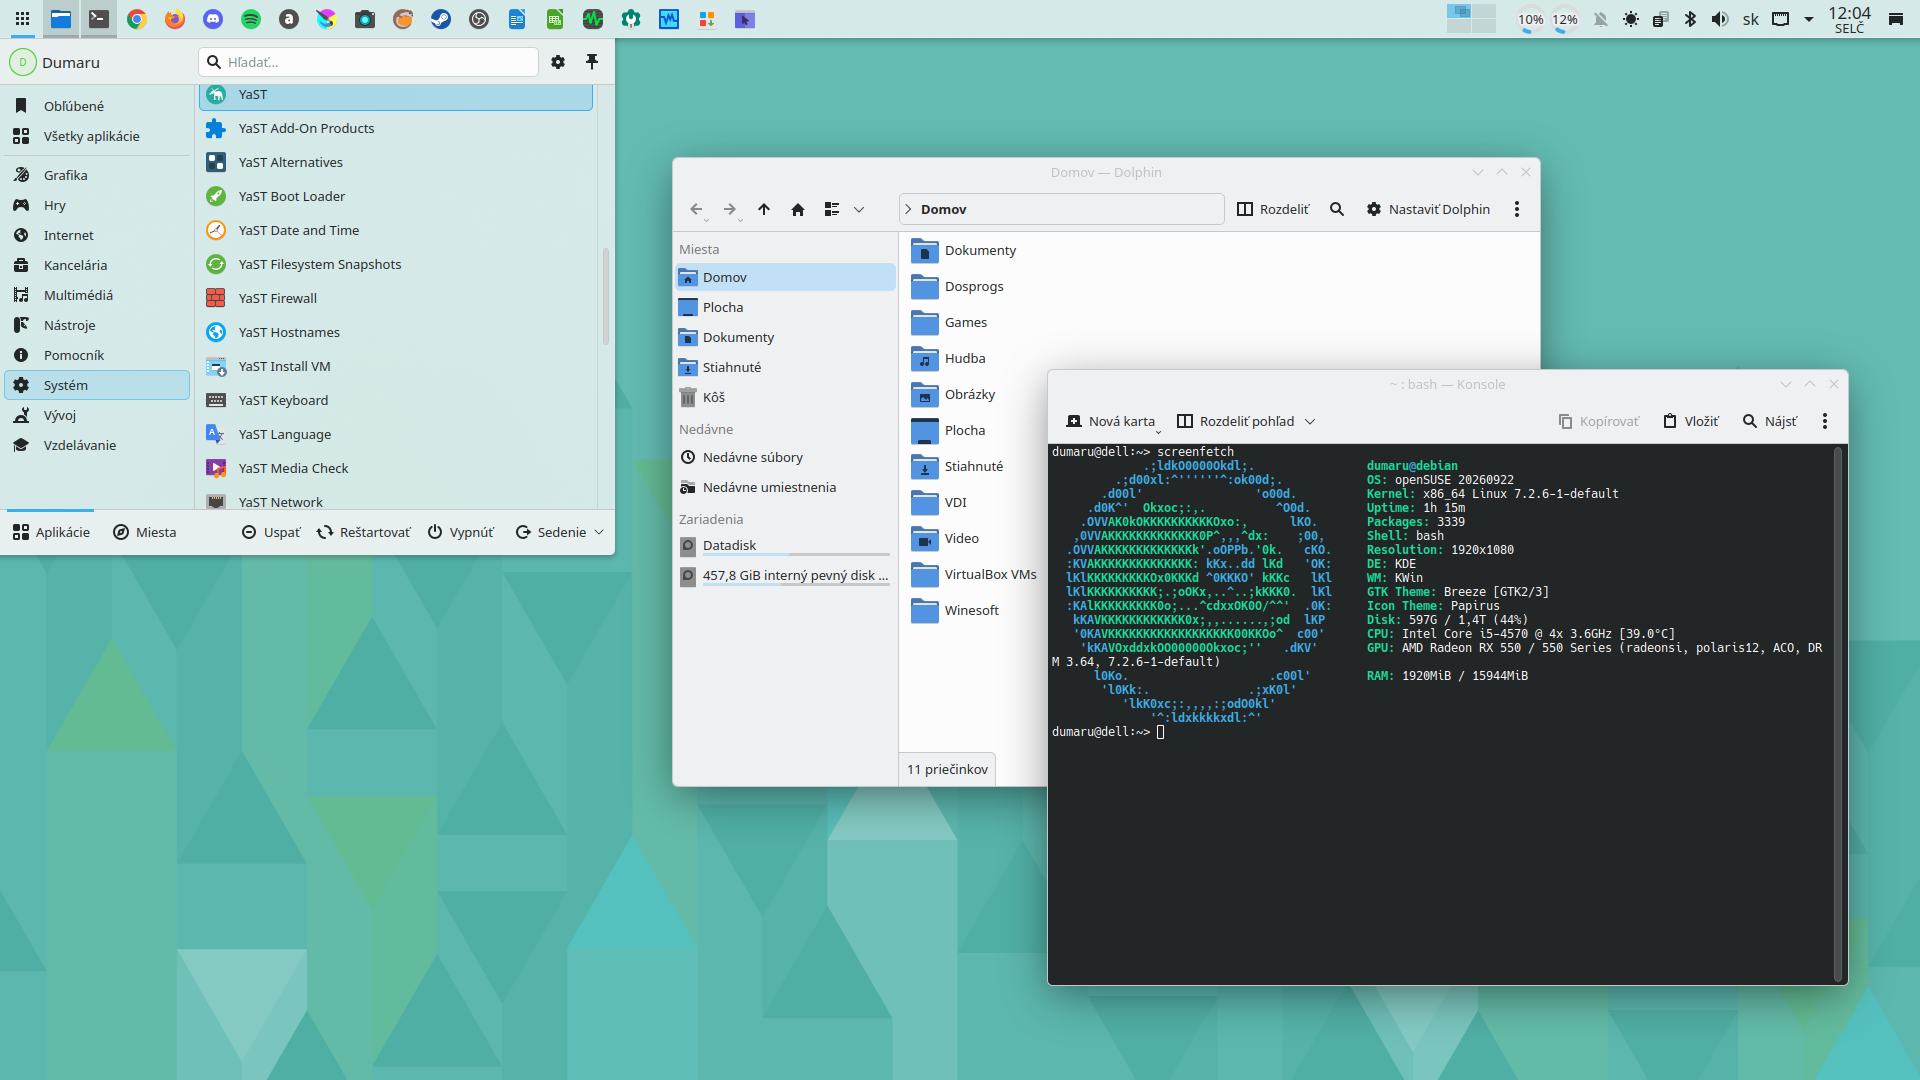
Task: Toggle Dolphin split view with Rozdeliť
Action: pos(1273,209)
